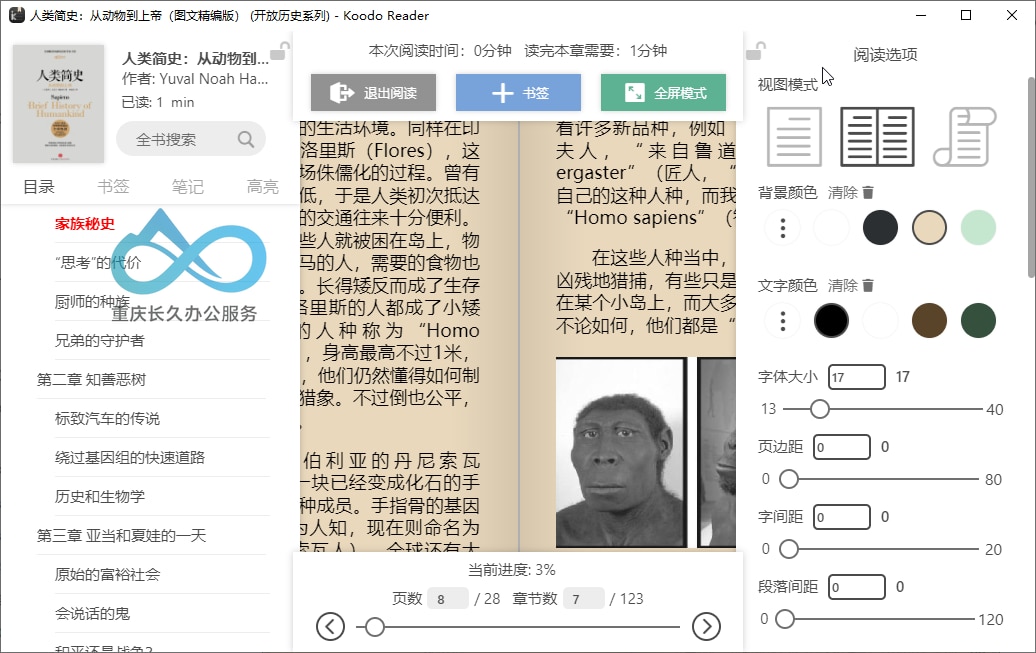Open chapter 兄弟的守护者

point(99,341)
